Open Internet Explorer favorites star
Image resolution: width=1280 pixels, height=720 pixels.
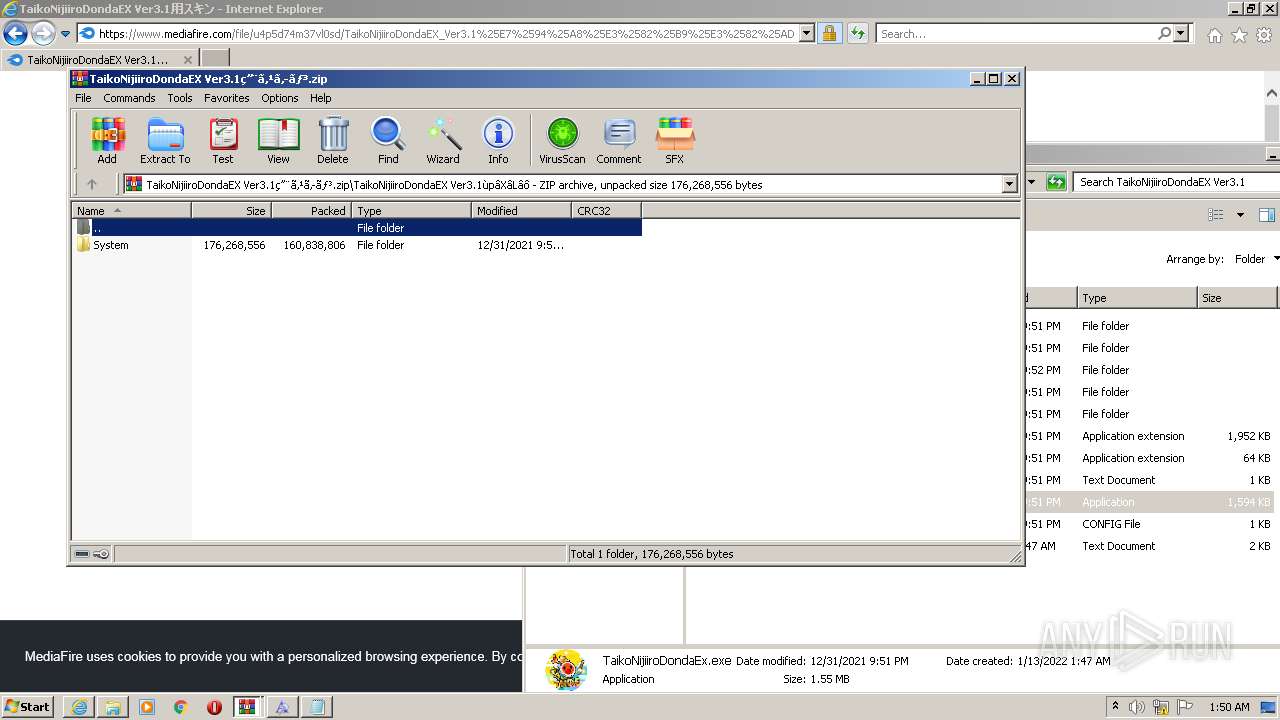pyautogui.click(x=1239, y=35)
